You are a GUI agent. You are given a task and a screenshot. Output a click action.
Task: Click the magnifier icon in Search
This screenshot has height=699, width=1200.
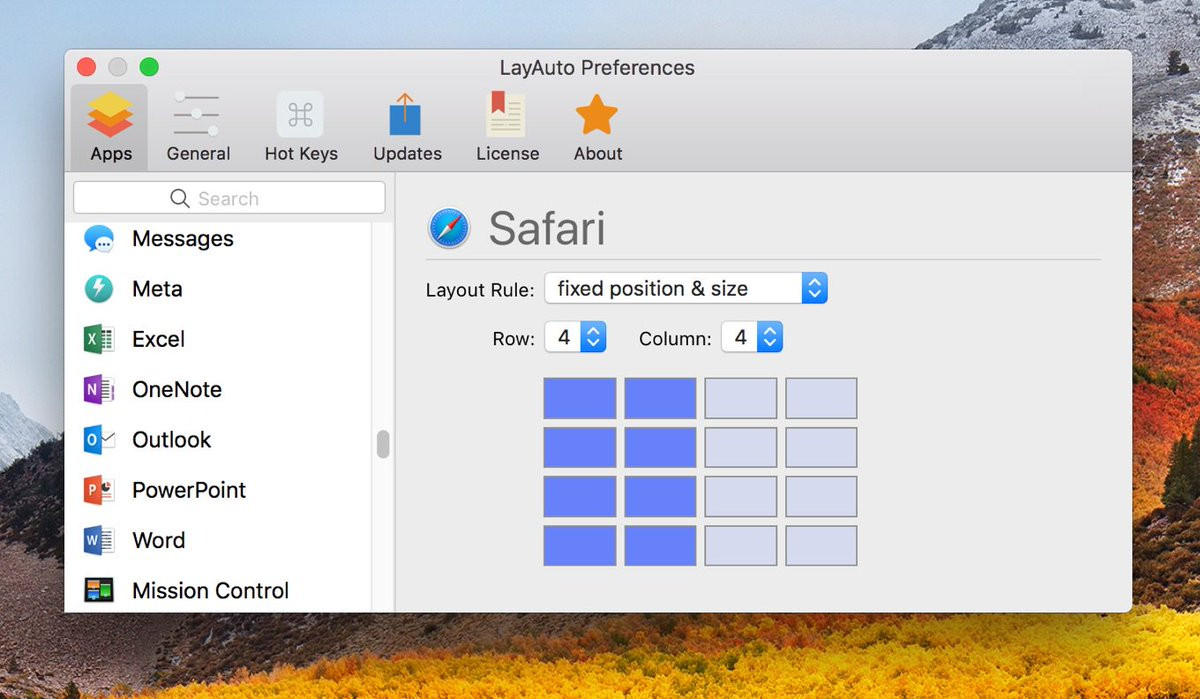pos(180,198)
